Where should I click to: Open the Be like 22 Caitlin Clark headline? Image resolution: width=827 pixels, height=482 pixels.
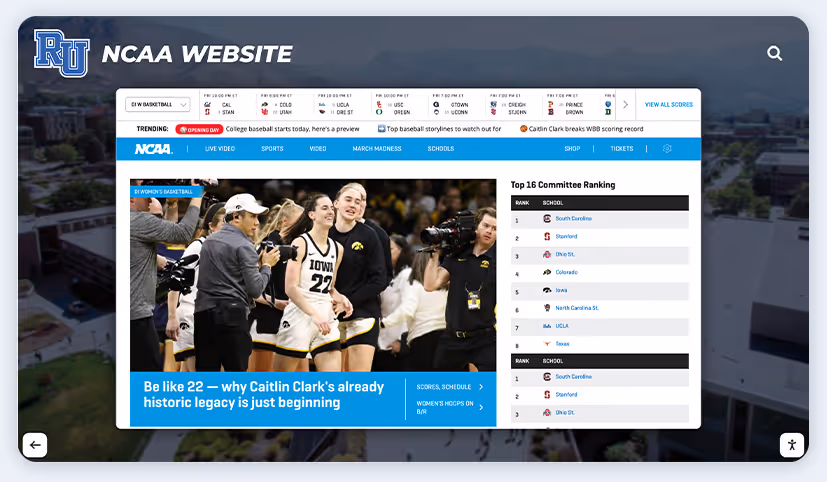pyautogui.click(x=264, y=394)
